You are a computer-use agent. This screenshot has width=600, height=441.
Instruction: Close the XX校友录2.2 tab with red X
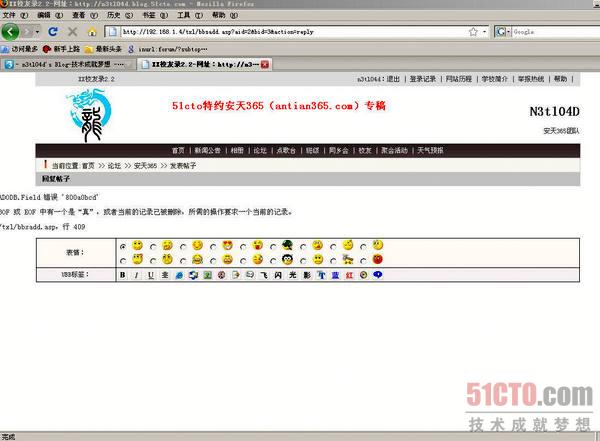265,64
